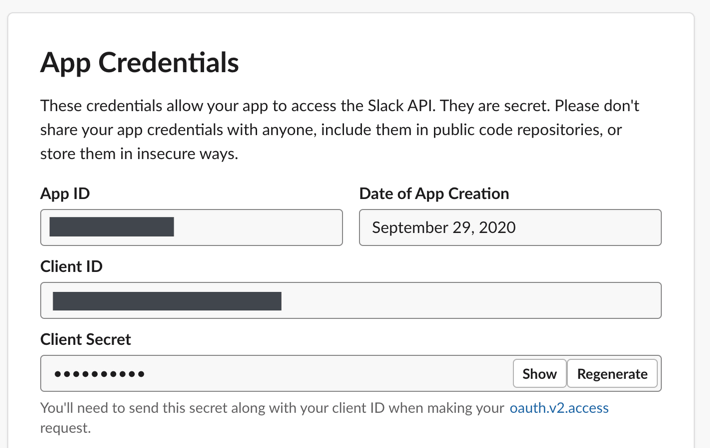This screenshot has height=448, width=710.
Task: Click the Client Secret label
Action: point(85,339)
